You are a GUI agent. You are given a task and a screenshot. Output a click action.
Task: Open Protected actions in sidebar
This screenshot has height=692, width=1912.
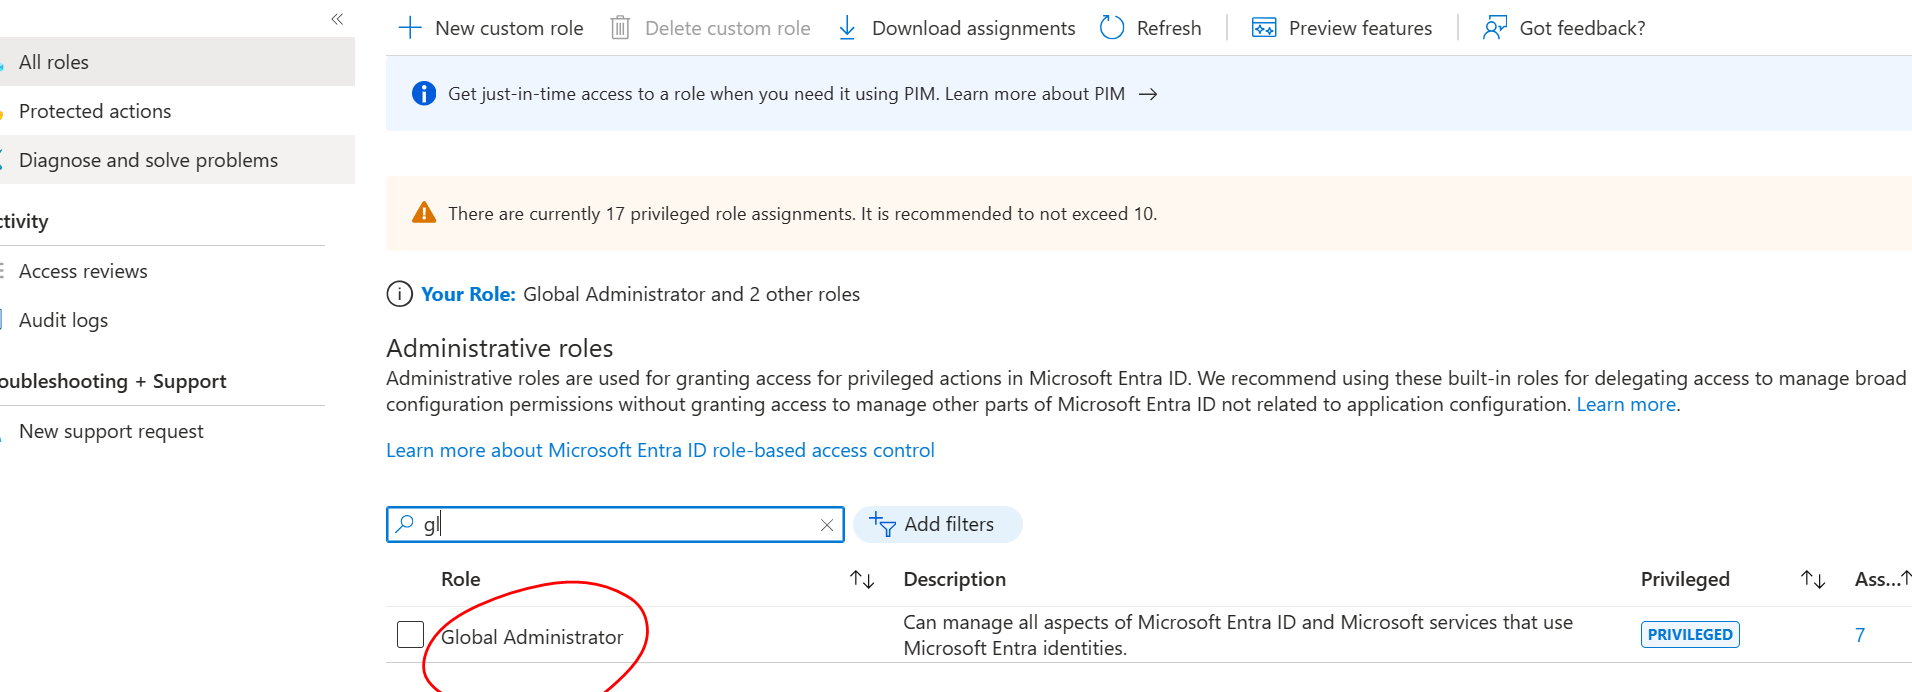(x=177, y=111)
